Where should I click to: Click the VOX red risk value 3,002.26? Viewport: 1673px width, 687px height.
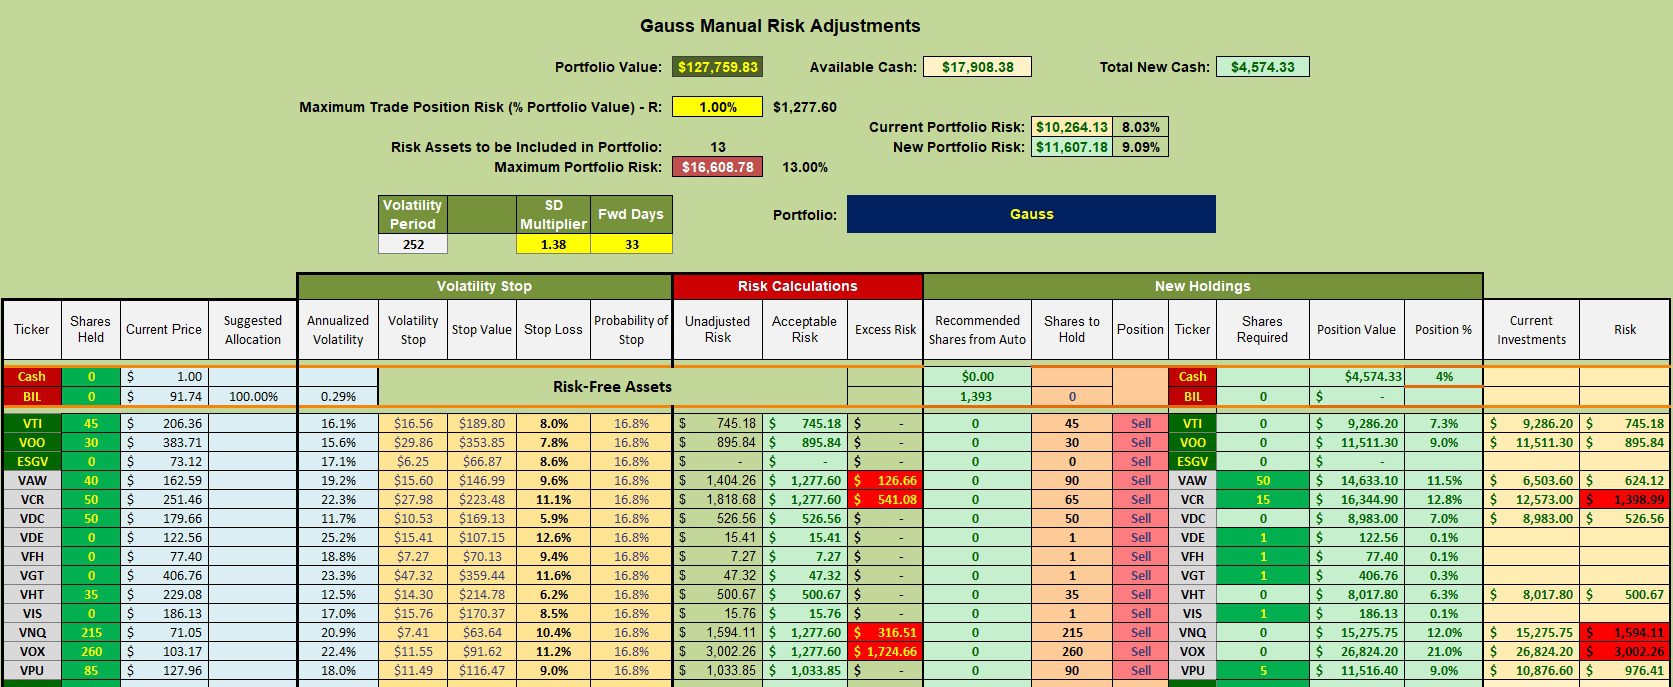[1625, 652]
